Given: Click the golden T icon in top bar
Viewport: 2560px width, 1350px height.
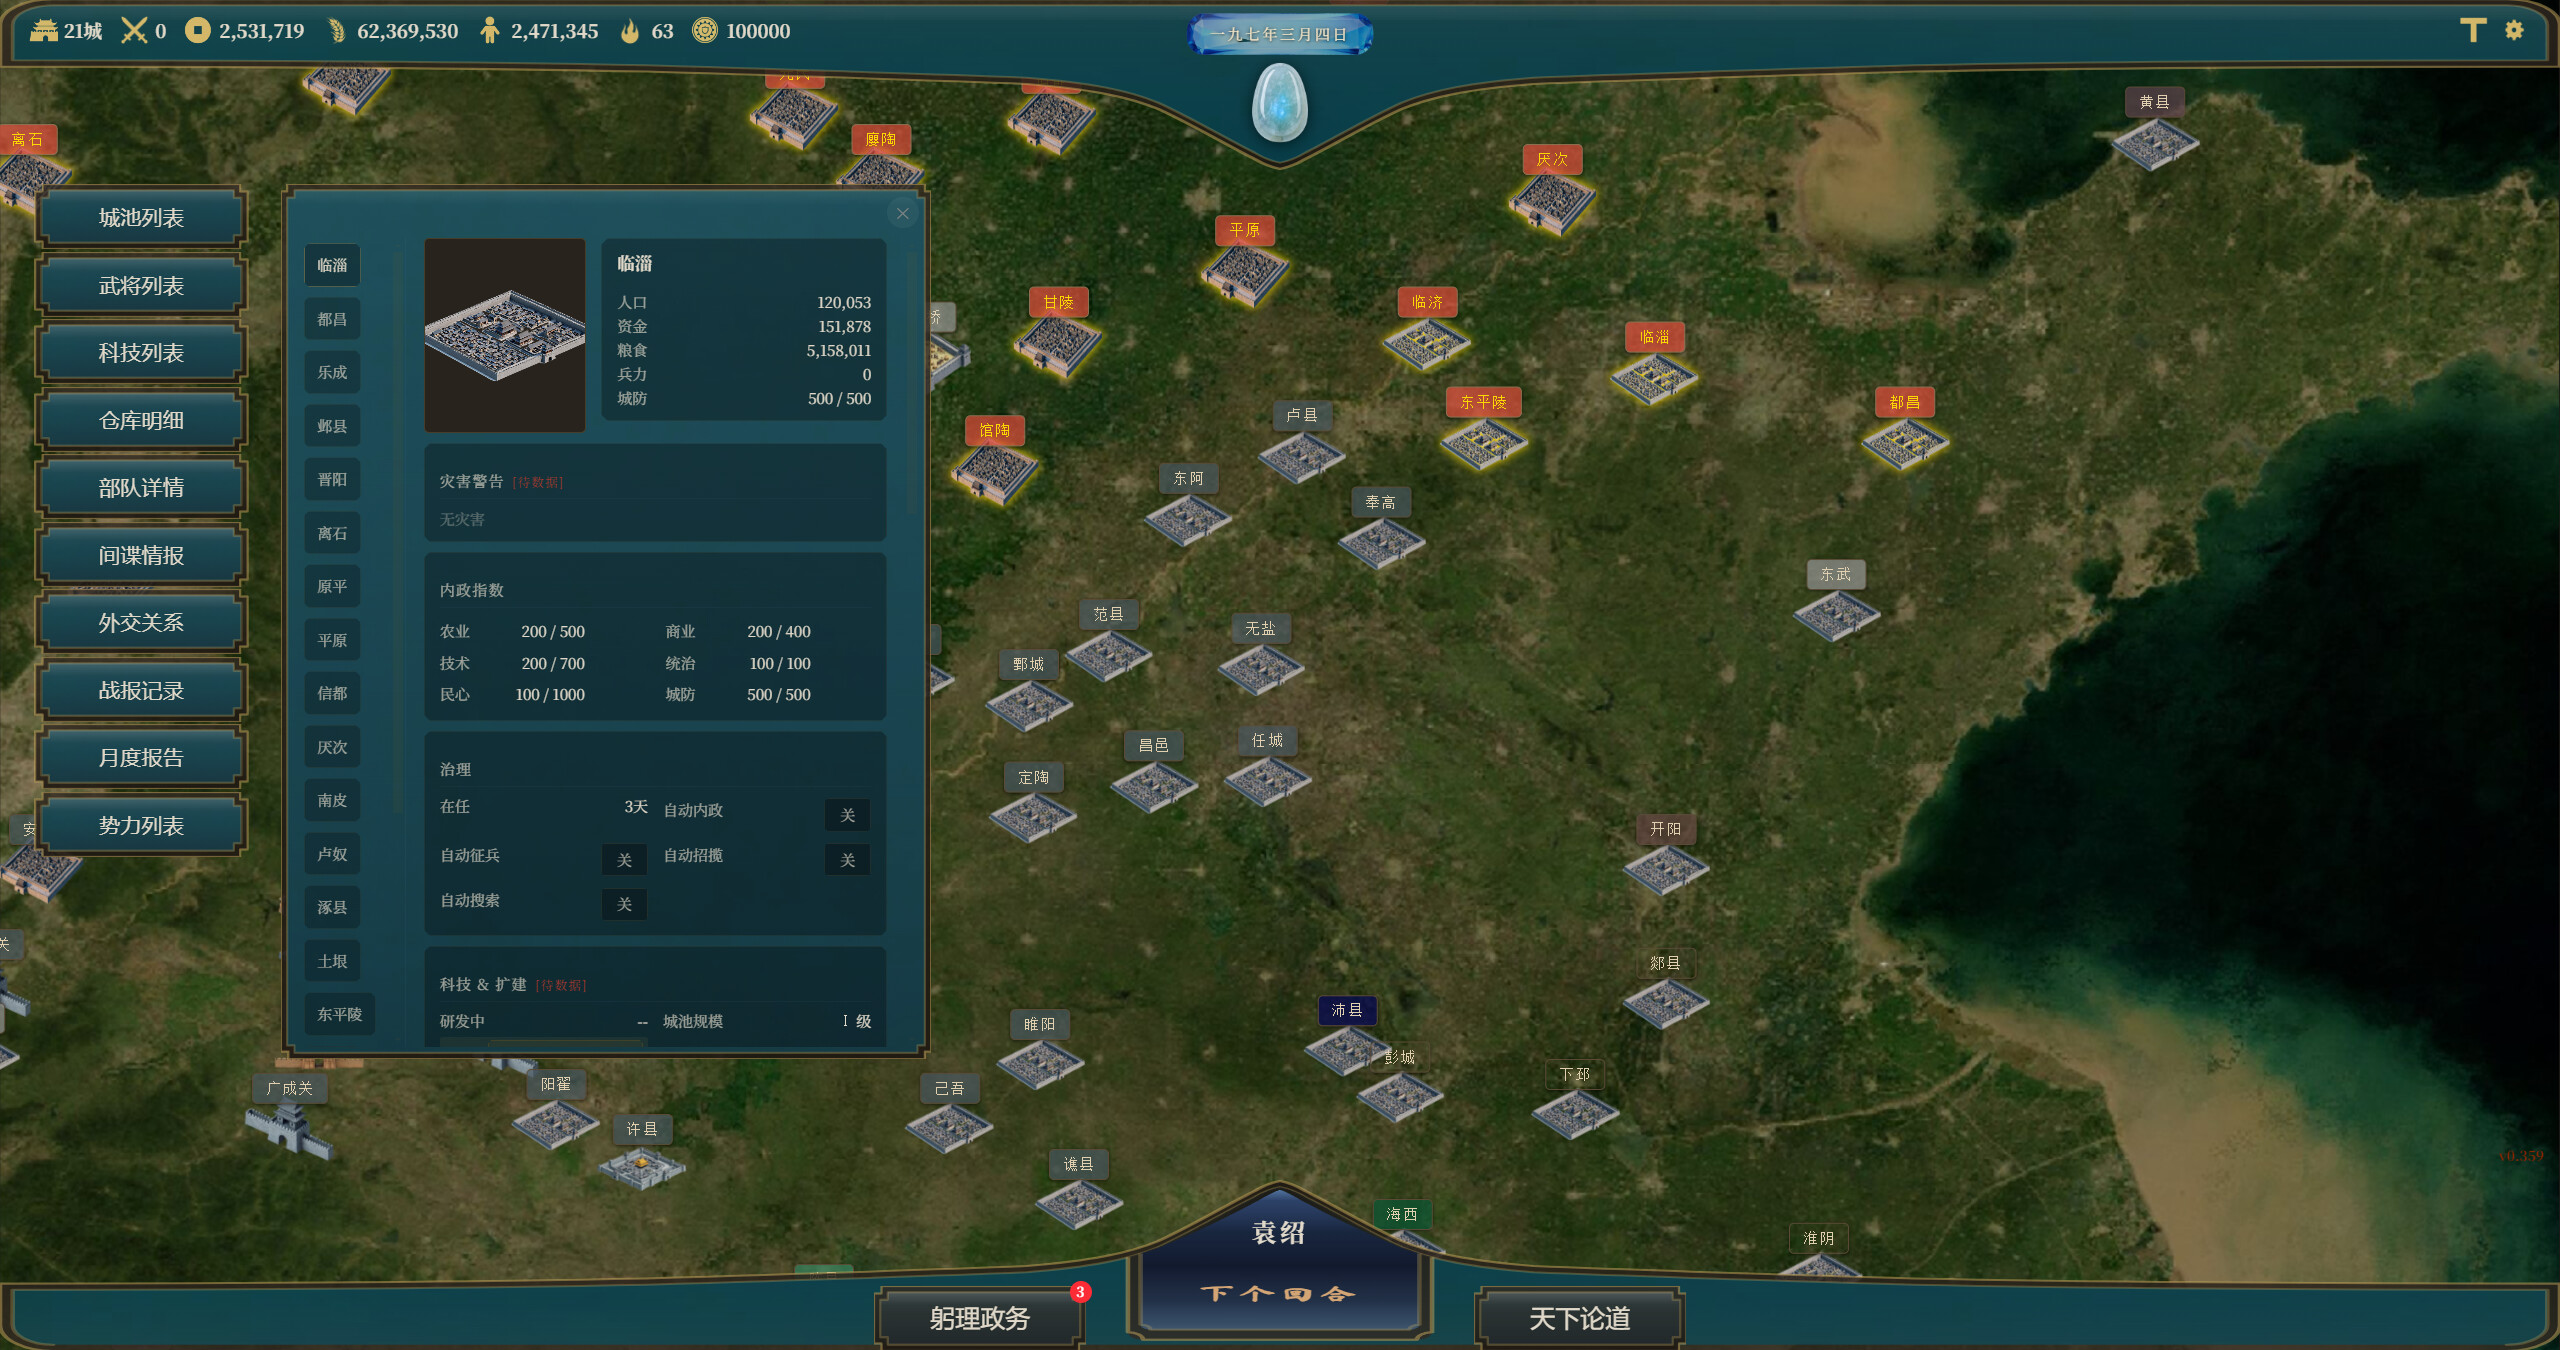Looking at the screenshot, I should point(2473,30).
